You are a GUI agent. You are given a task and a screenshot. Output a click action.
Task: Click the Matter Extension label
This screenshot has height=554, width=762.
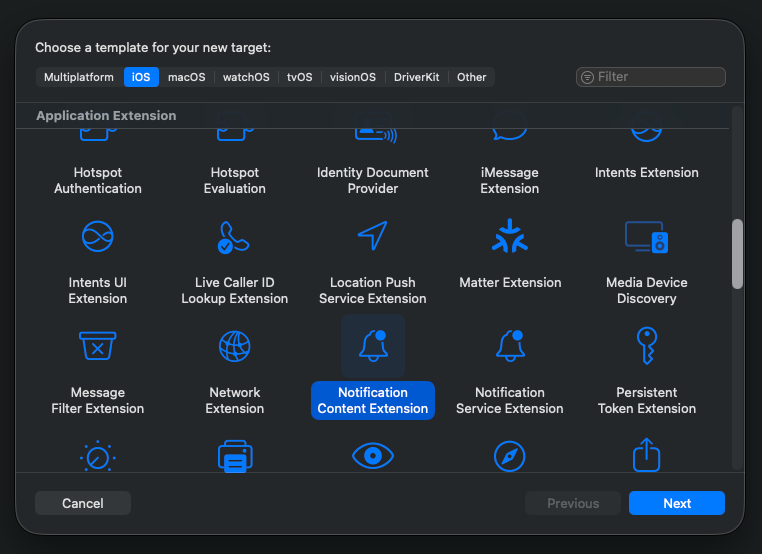tap(510, 282)
